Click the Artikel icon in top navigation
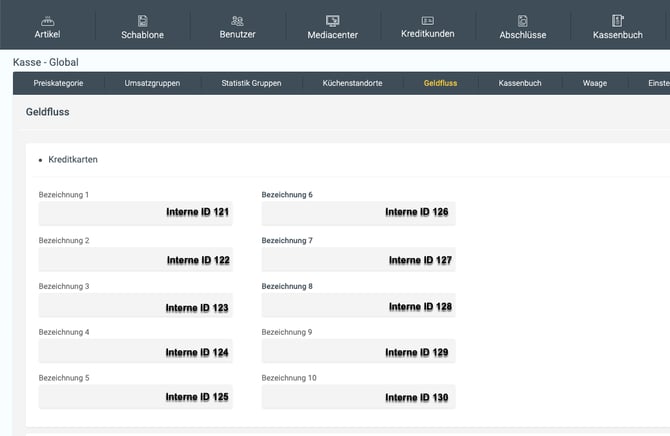Screen dimensions: 670x436 47,20
